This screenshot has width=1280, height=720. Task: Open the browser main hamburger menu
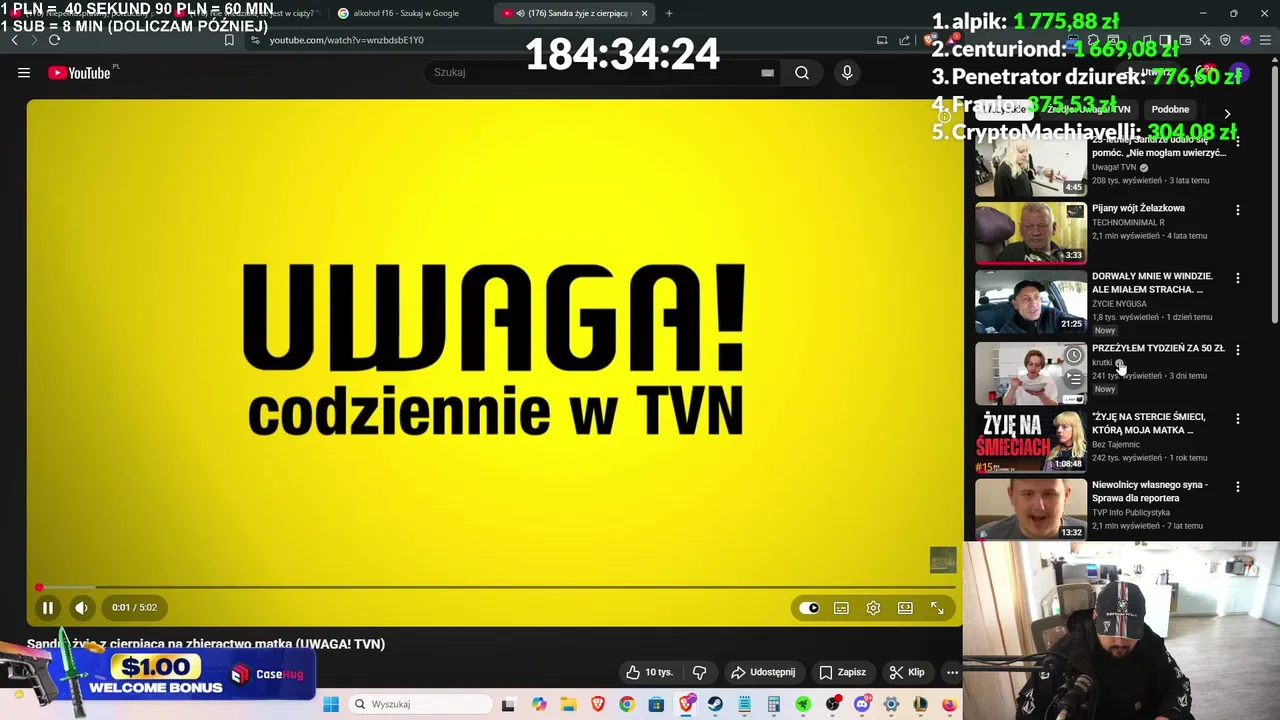coord(1265,40)
